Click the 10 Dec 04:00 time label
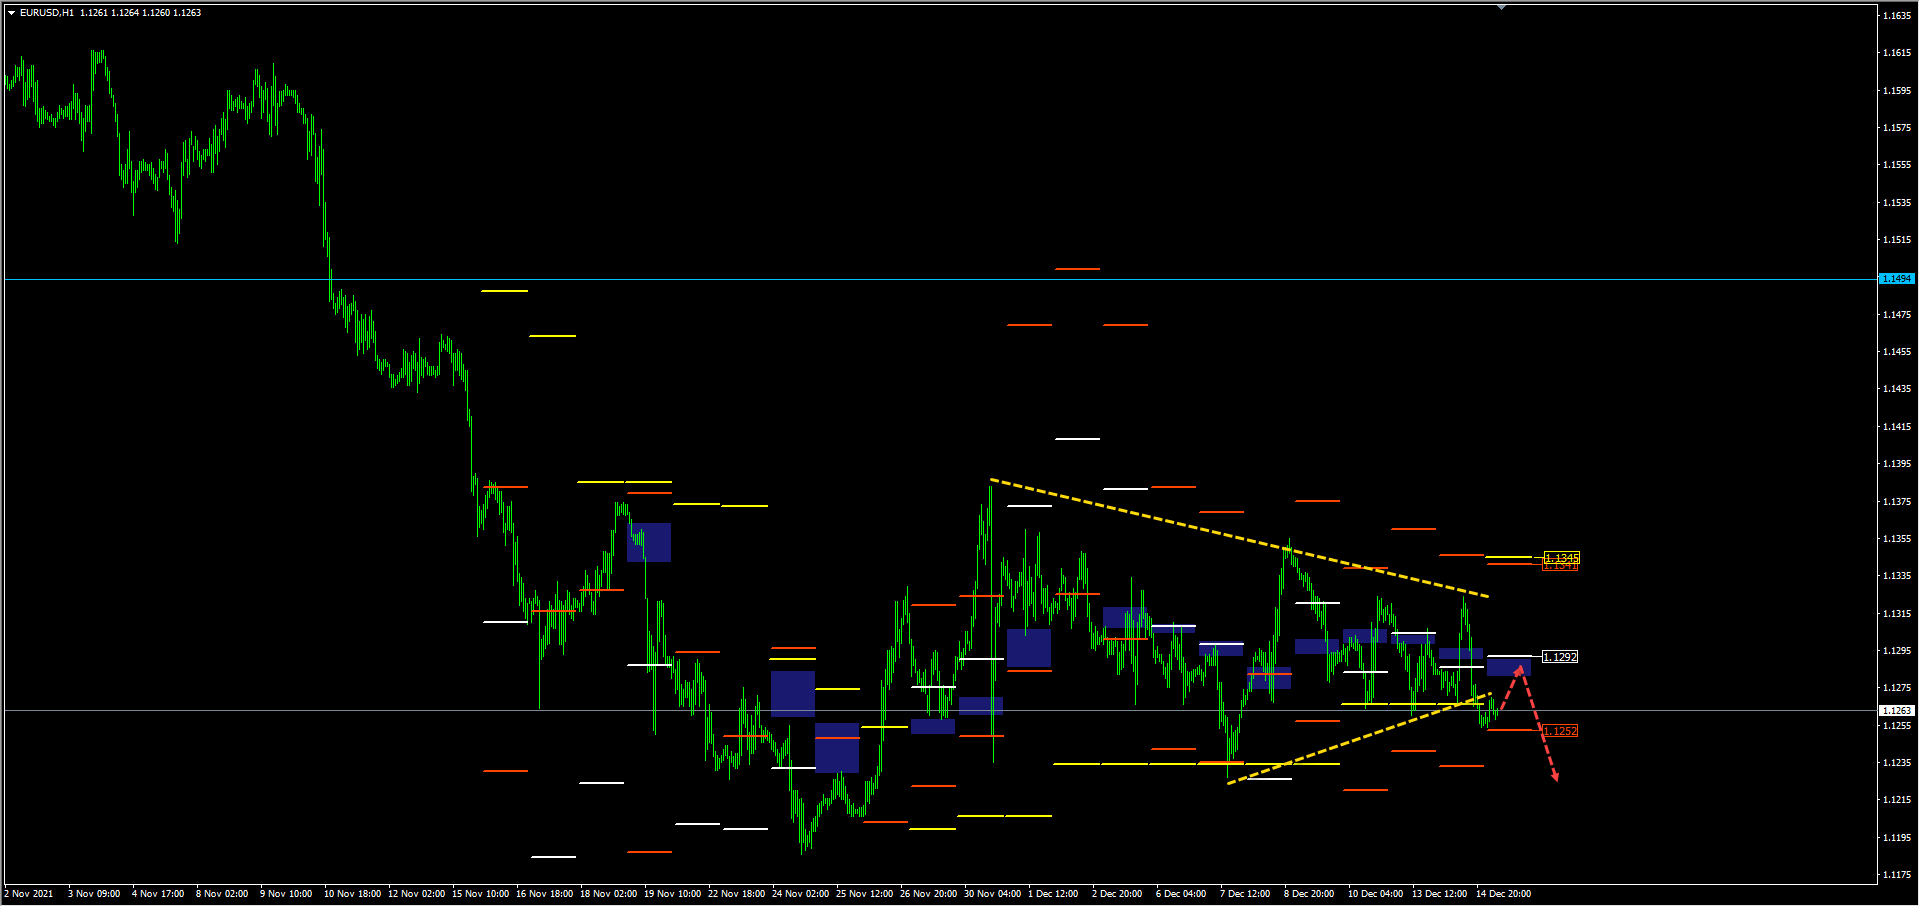Image resolution: width=1920 pixels, height=907 pixels. tap(1375, 894)
